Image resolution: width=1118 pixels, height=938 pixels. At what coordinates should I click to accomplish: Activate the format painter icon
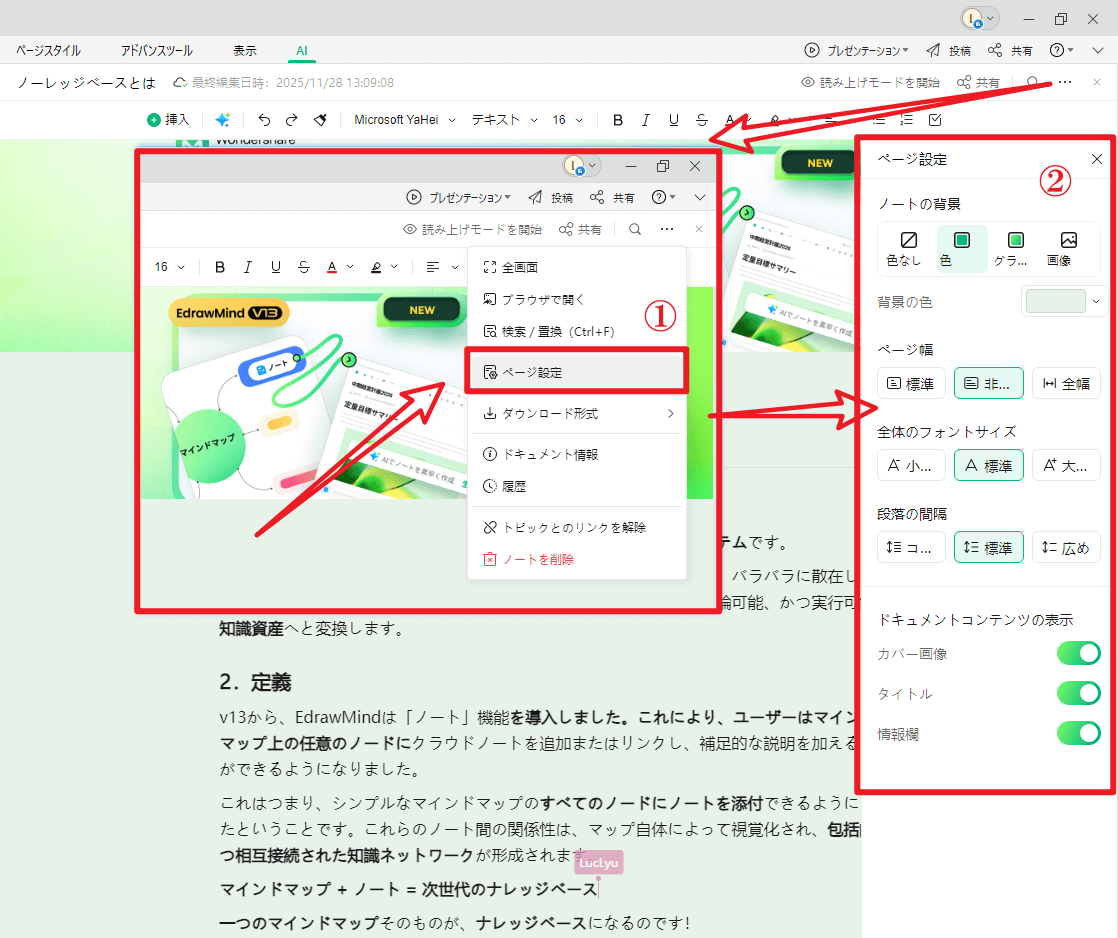pyautogui.click(x=320, y=119)
